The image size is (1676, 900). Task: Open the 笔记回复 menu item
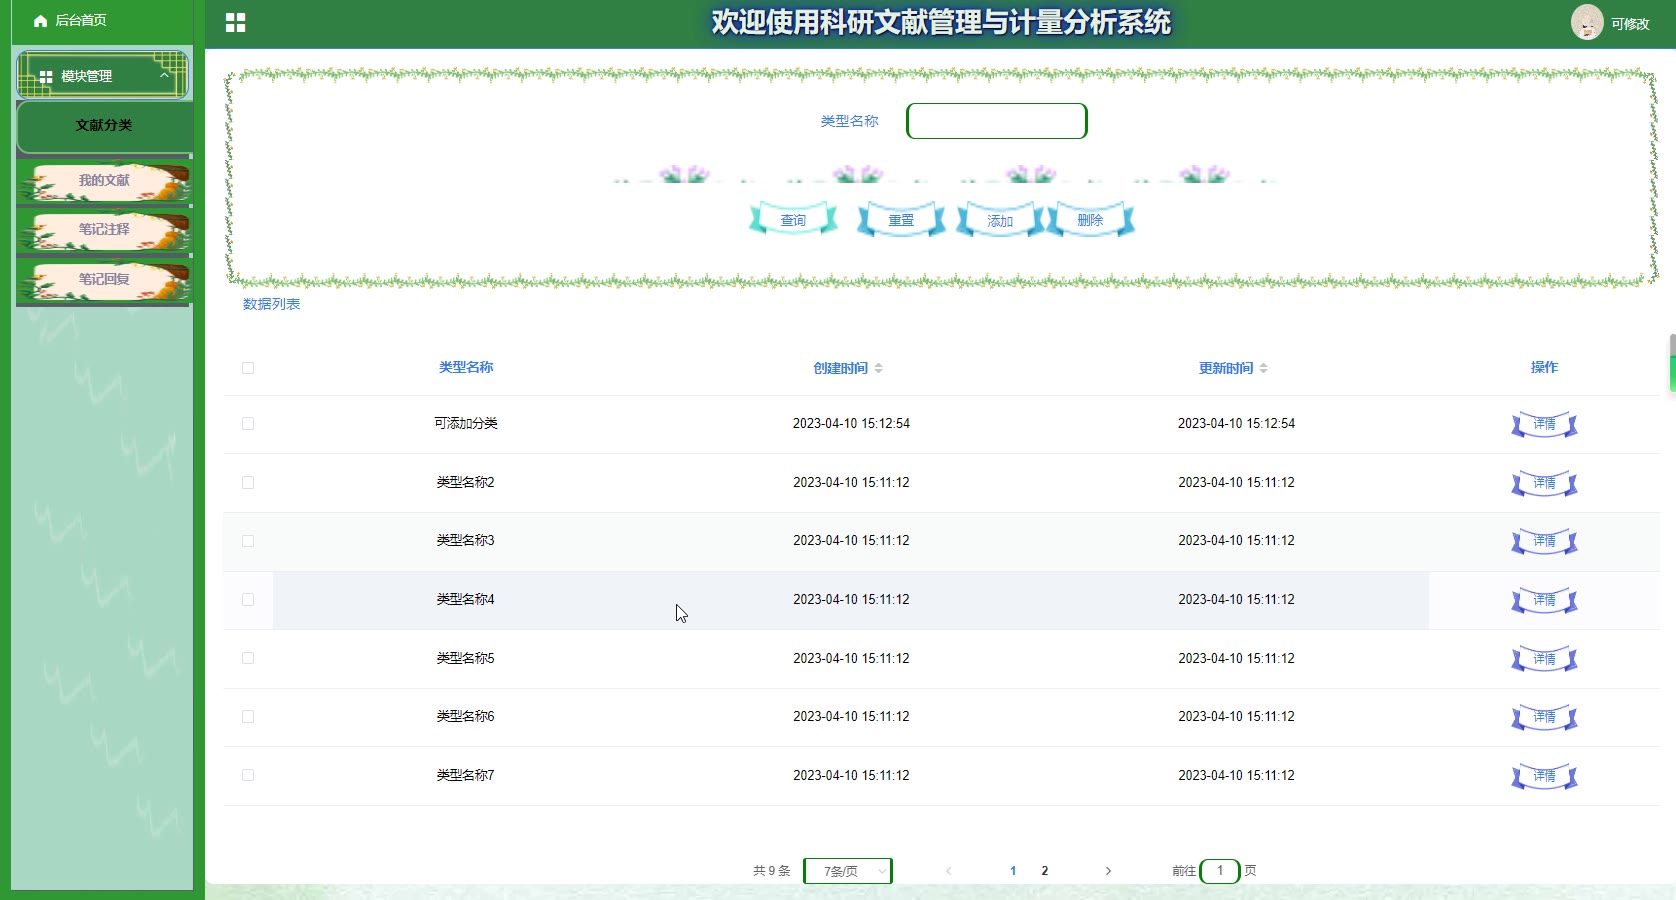click(104, 280)
